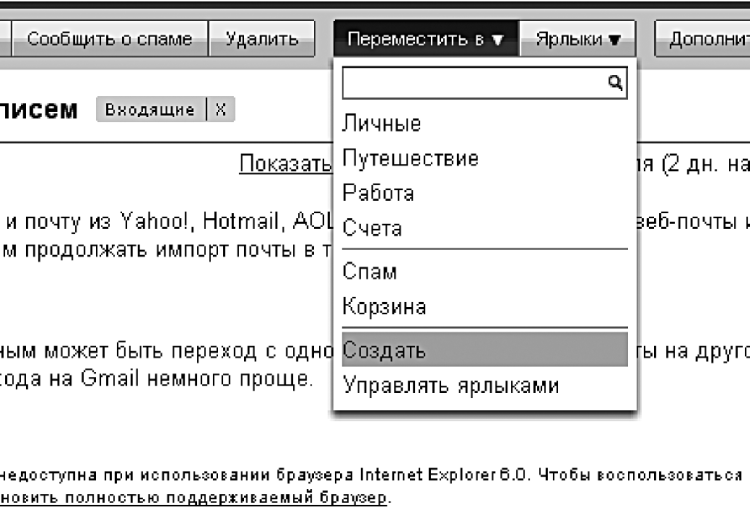Click the highlighted Создать option
Screen dimensions: 750x510
click(x=384, y=350)
